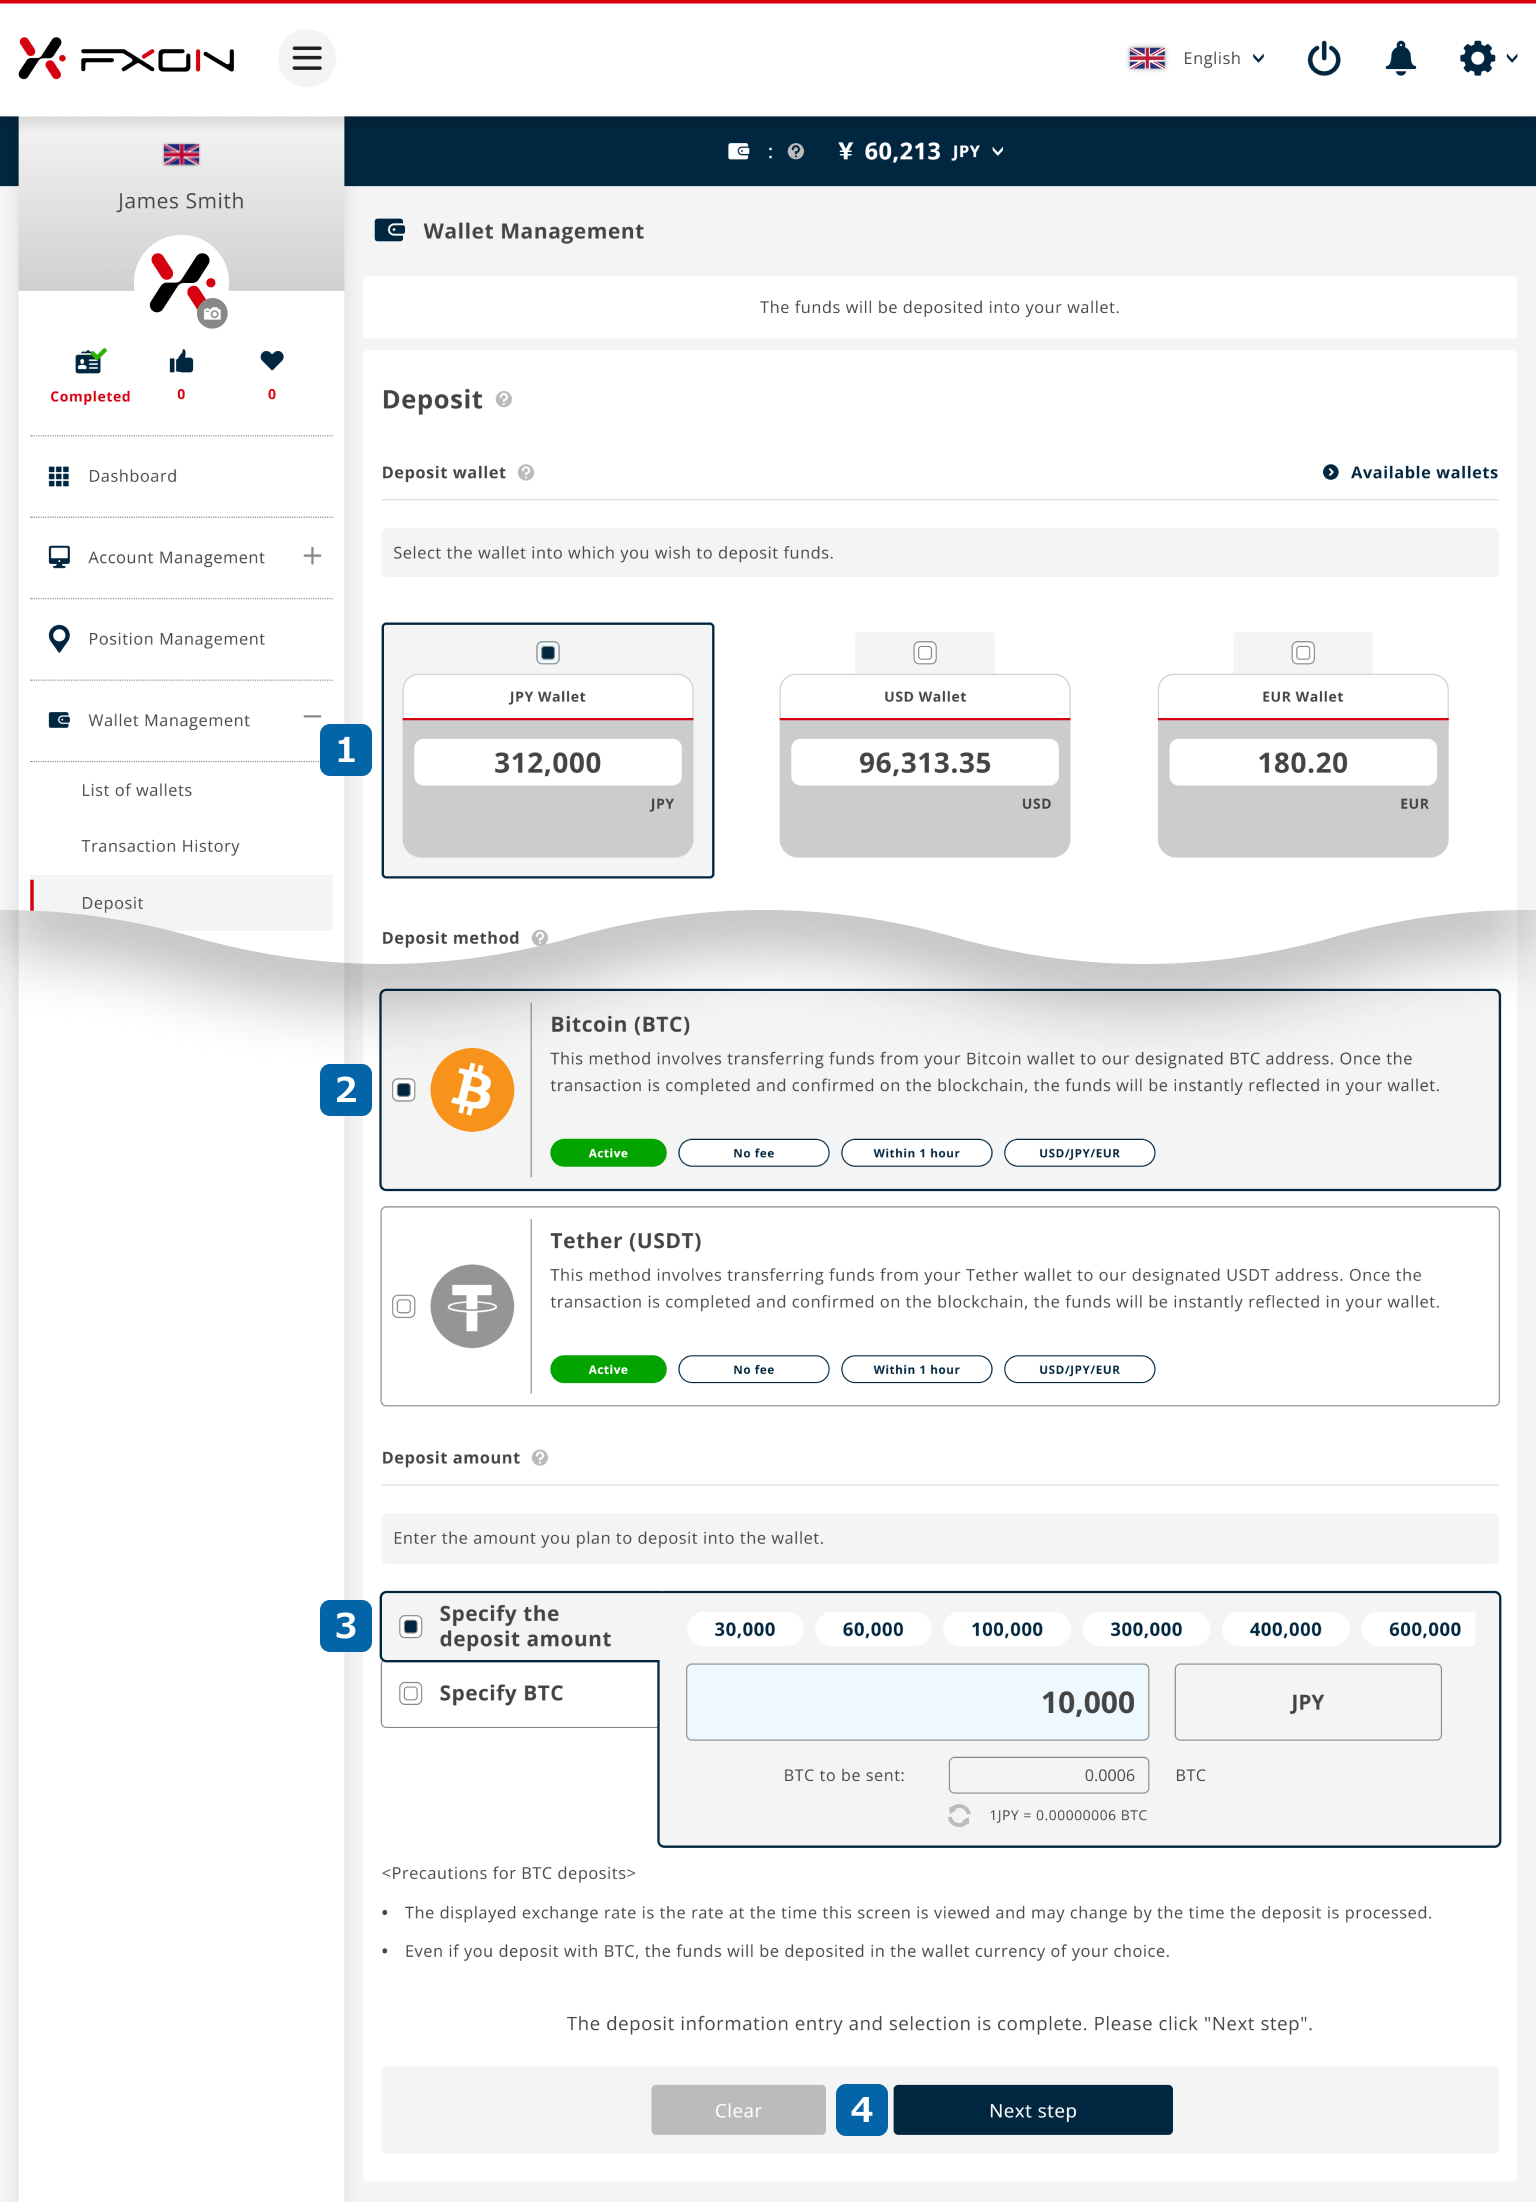Image resolution: width=1536 pixels, height=2202 pixels.
Task: Click the help icon in the balance bar
Action: (796, 151)
